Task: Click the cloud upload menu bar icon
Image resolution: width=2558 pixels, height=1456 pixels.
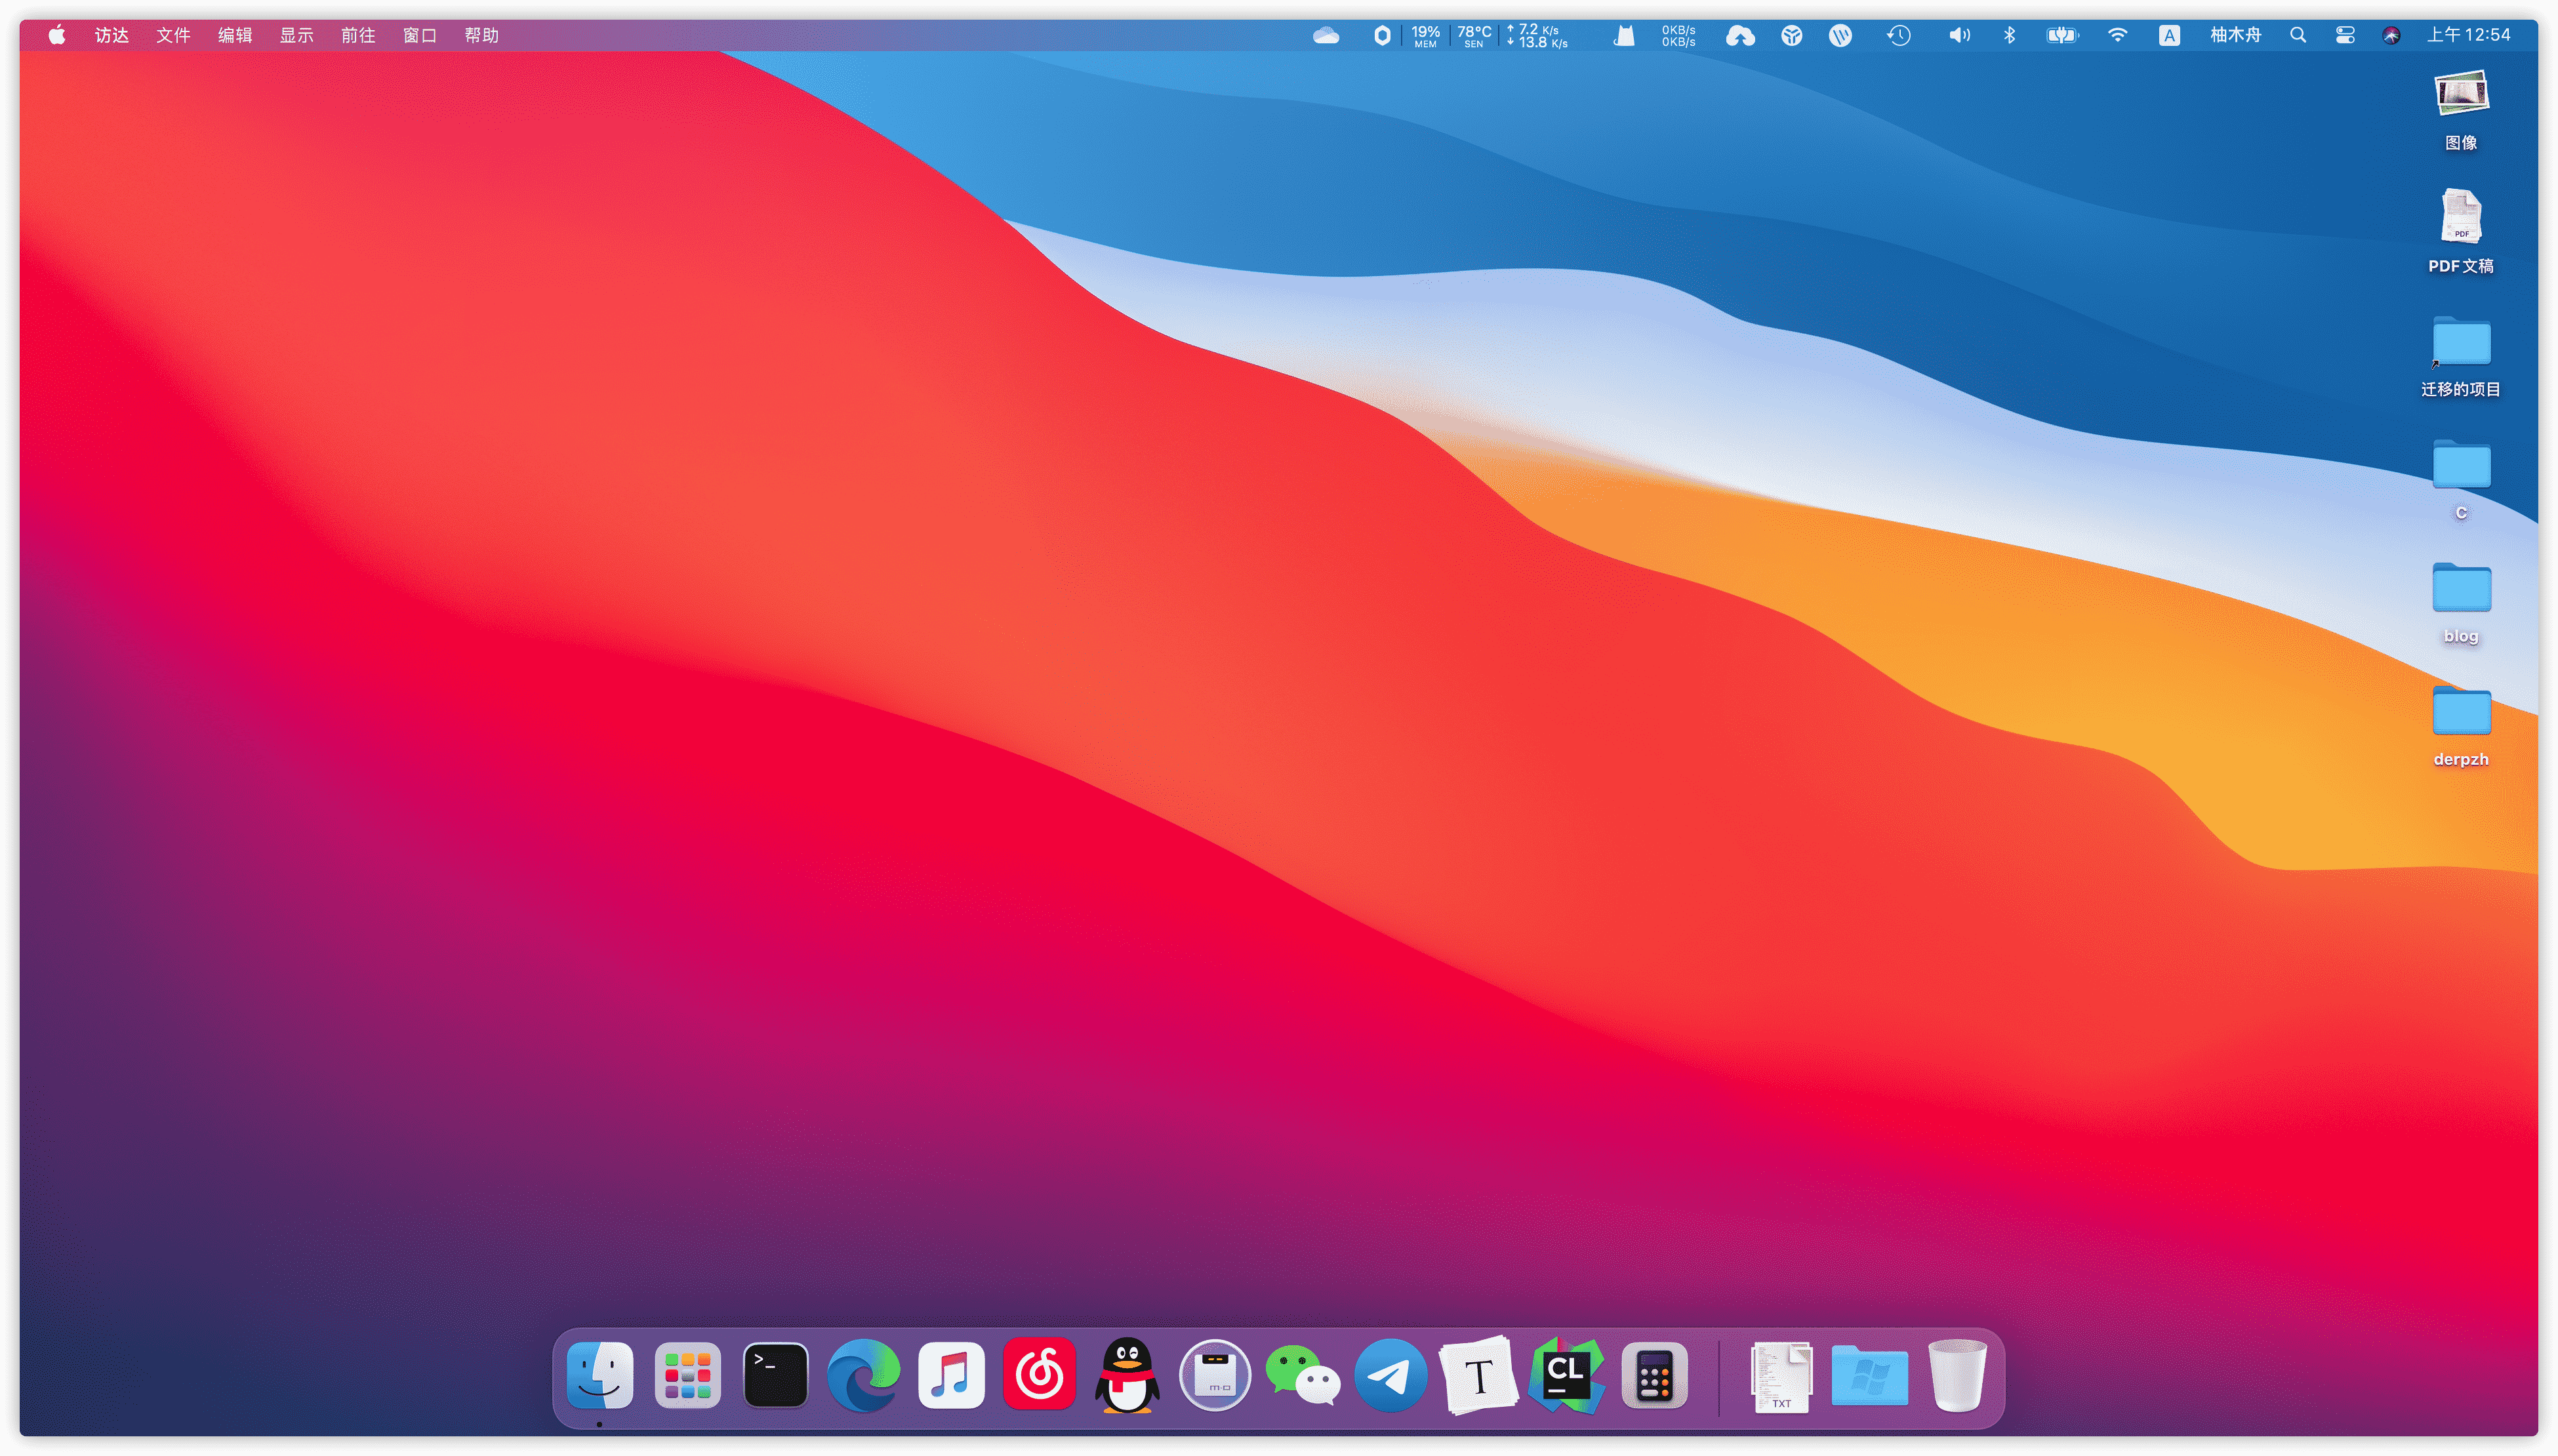Action: point(1740,35)
